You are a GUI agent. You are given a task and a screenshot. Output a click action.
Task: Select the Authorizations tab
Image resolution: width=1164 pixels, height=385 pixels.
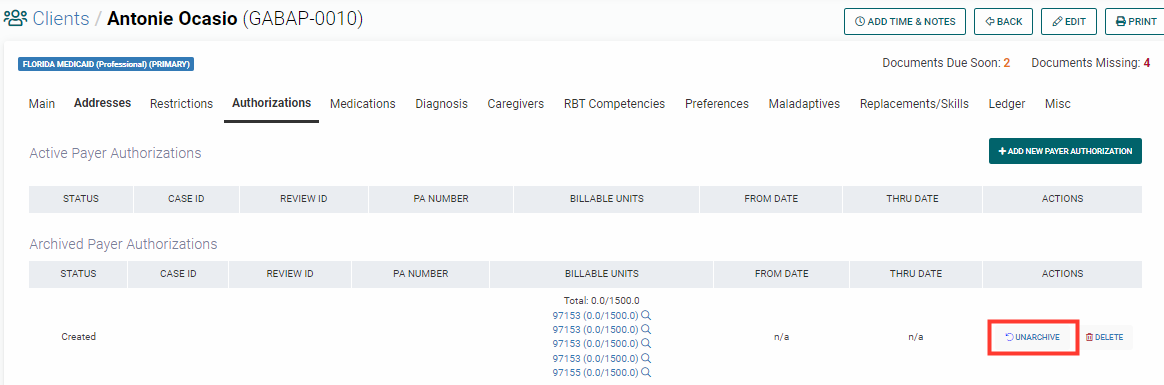(x=272, y=103)
